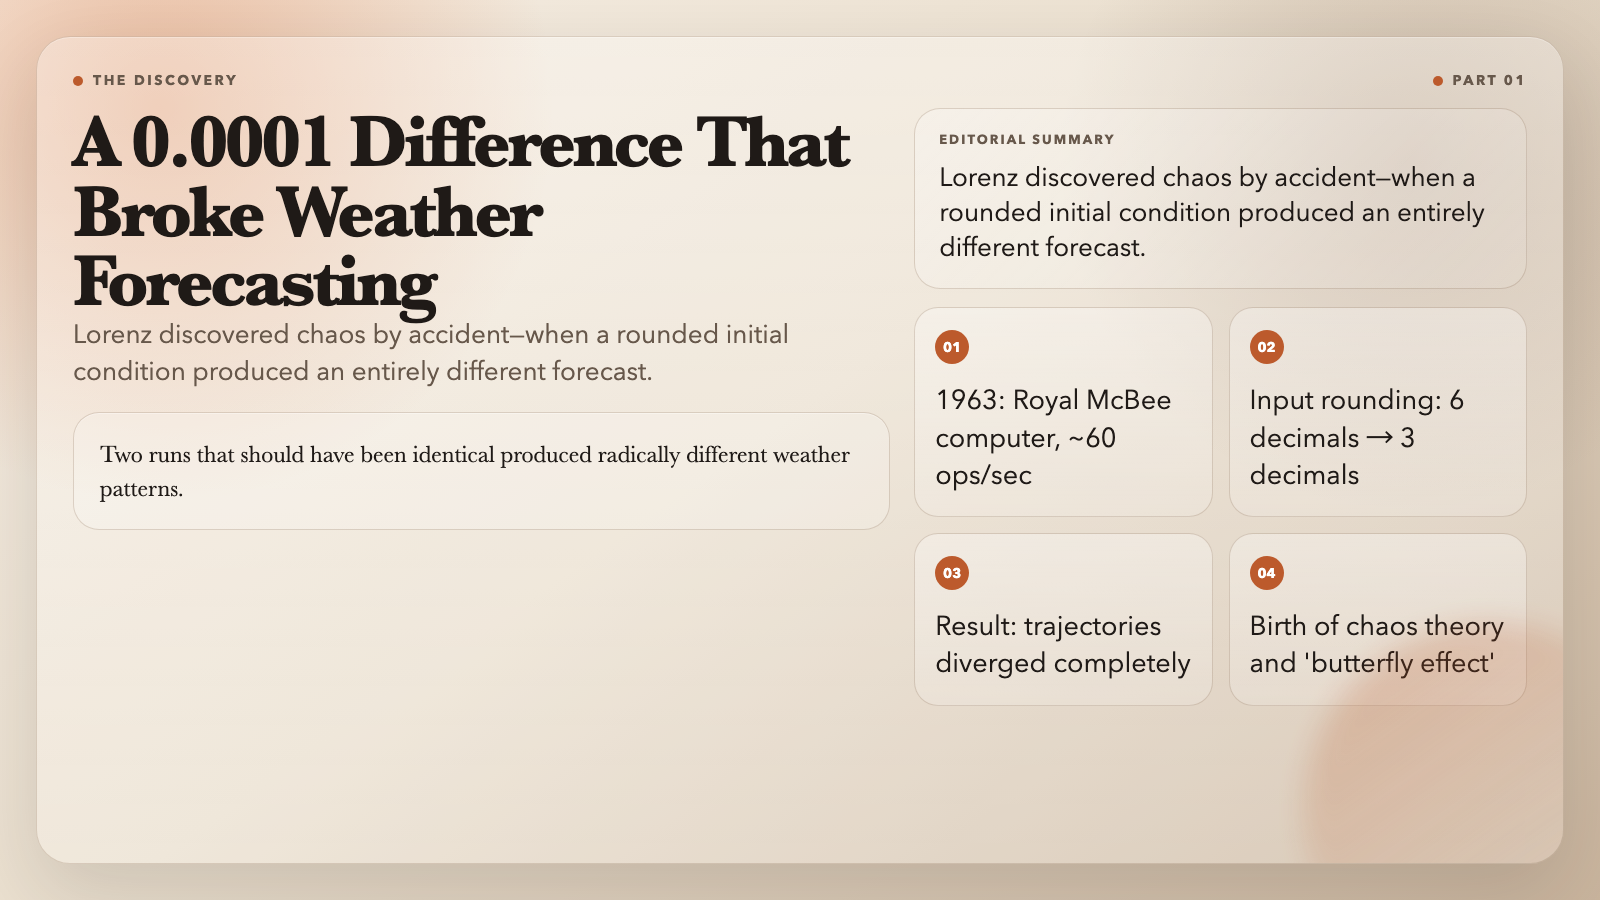The height and width of the screenshot is (900, 1600).
Task: Select the '1963: Royal McBee computer' card text
Action: point(1053,438)
